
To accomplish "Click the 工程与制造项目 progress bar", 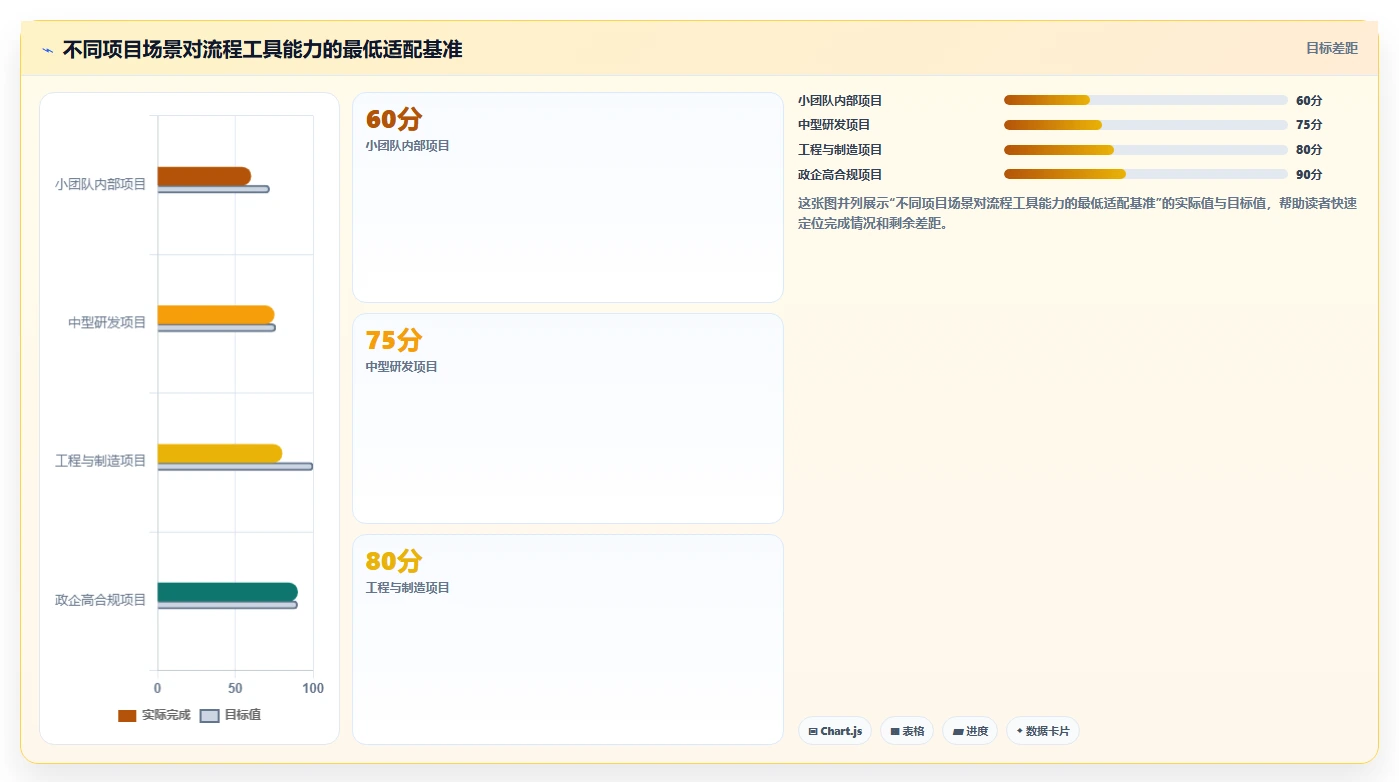I will click(1146, 150).
